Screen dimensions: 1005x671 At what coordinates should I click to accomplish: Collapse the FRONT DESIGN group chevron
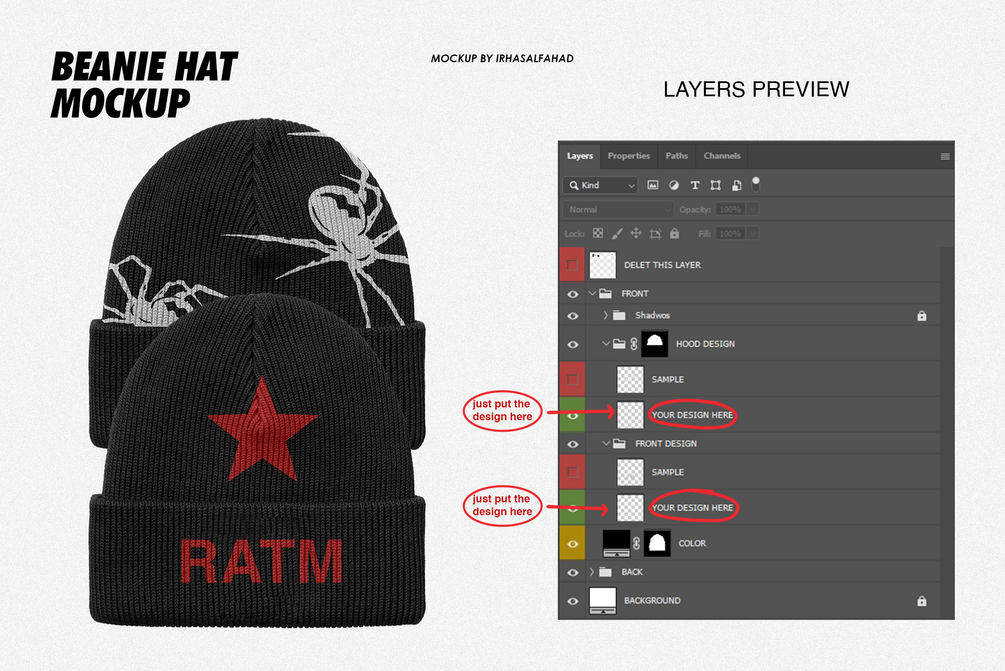pyautogui.click(x=606, y=443)
